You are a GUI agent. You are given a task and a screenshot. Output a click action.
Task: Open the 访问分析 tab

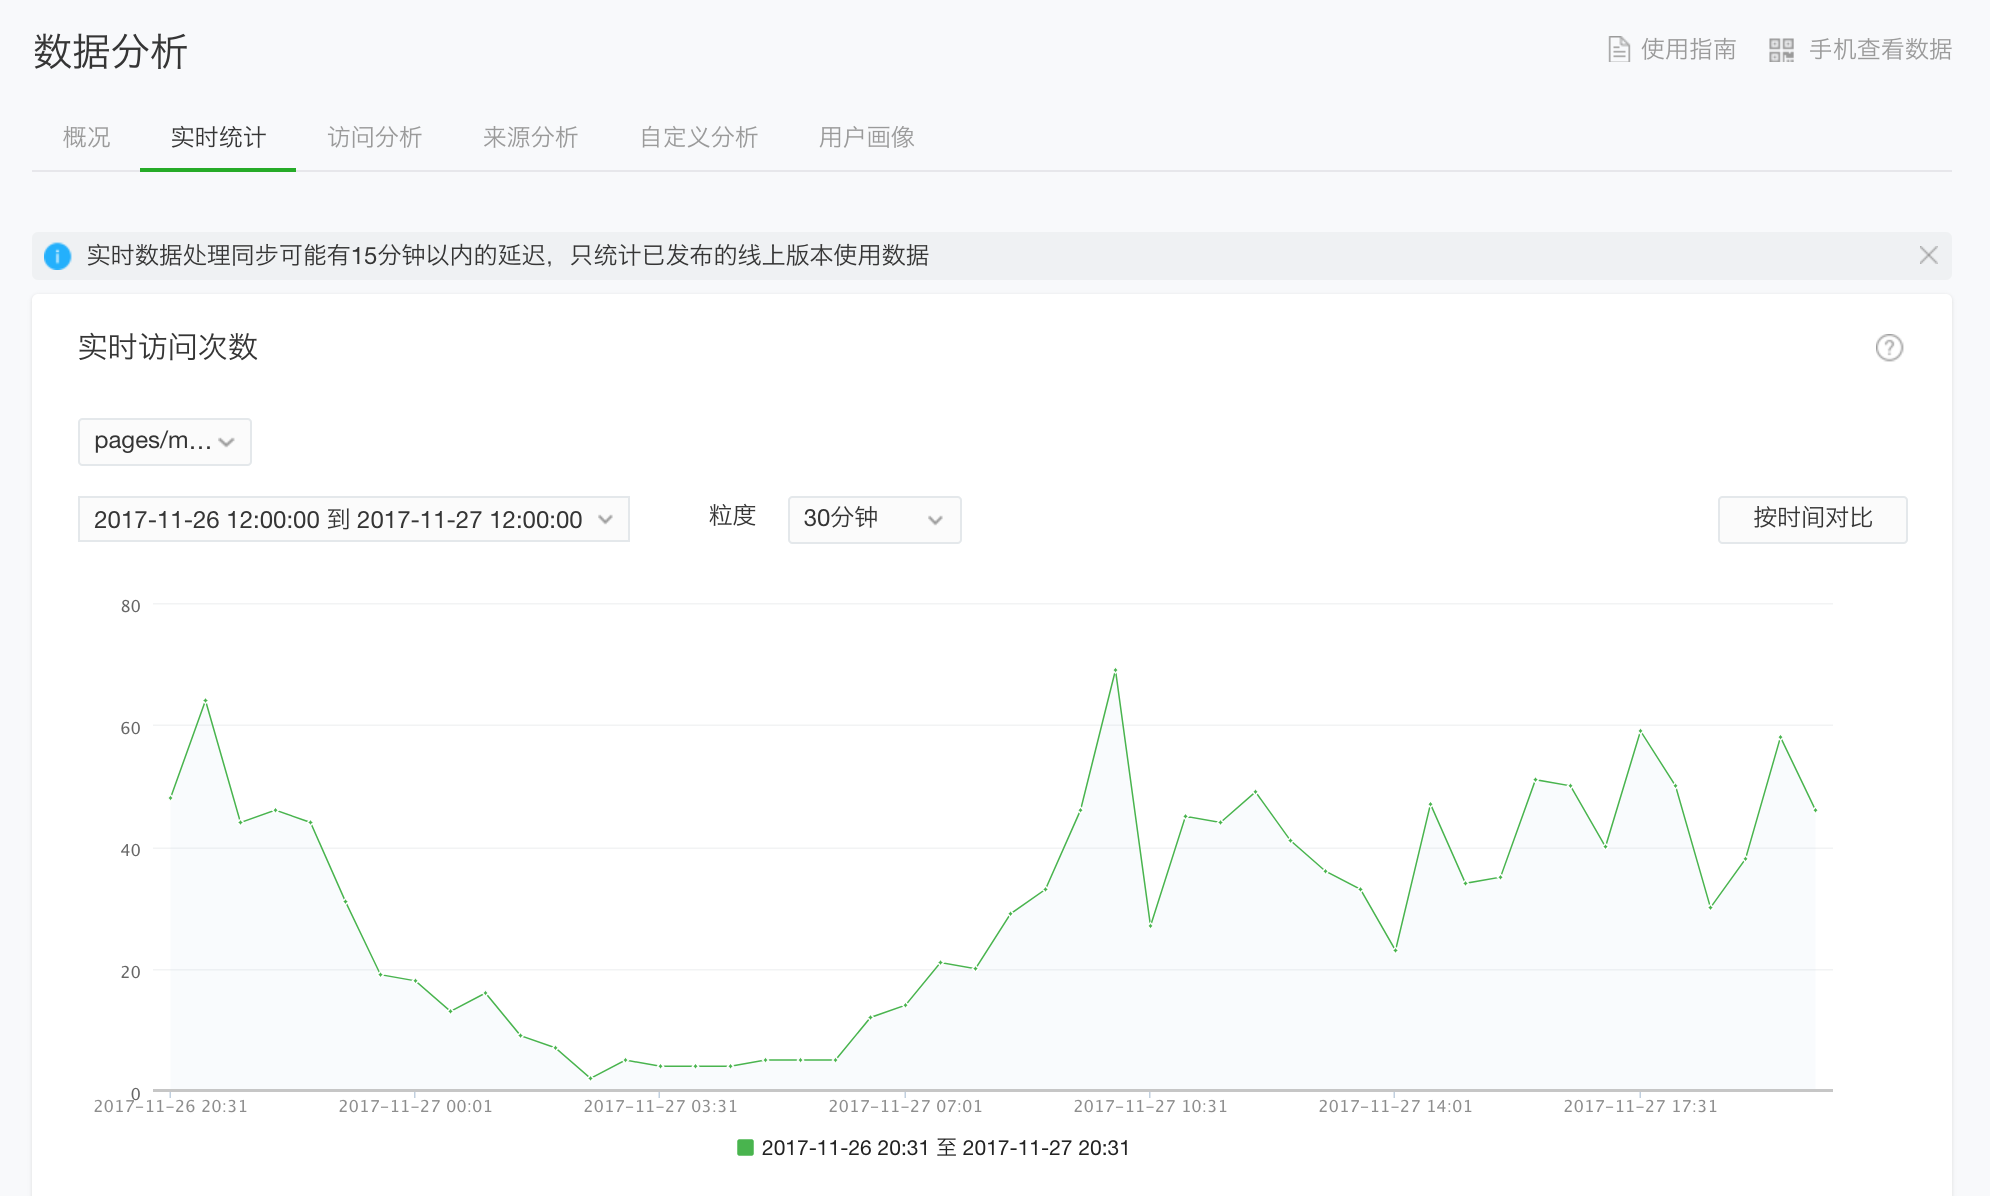(x=375, y=137)
